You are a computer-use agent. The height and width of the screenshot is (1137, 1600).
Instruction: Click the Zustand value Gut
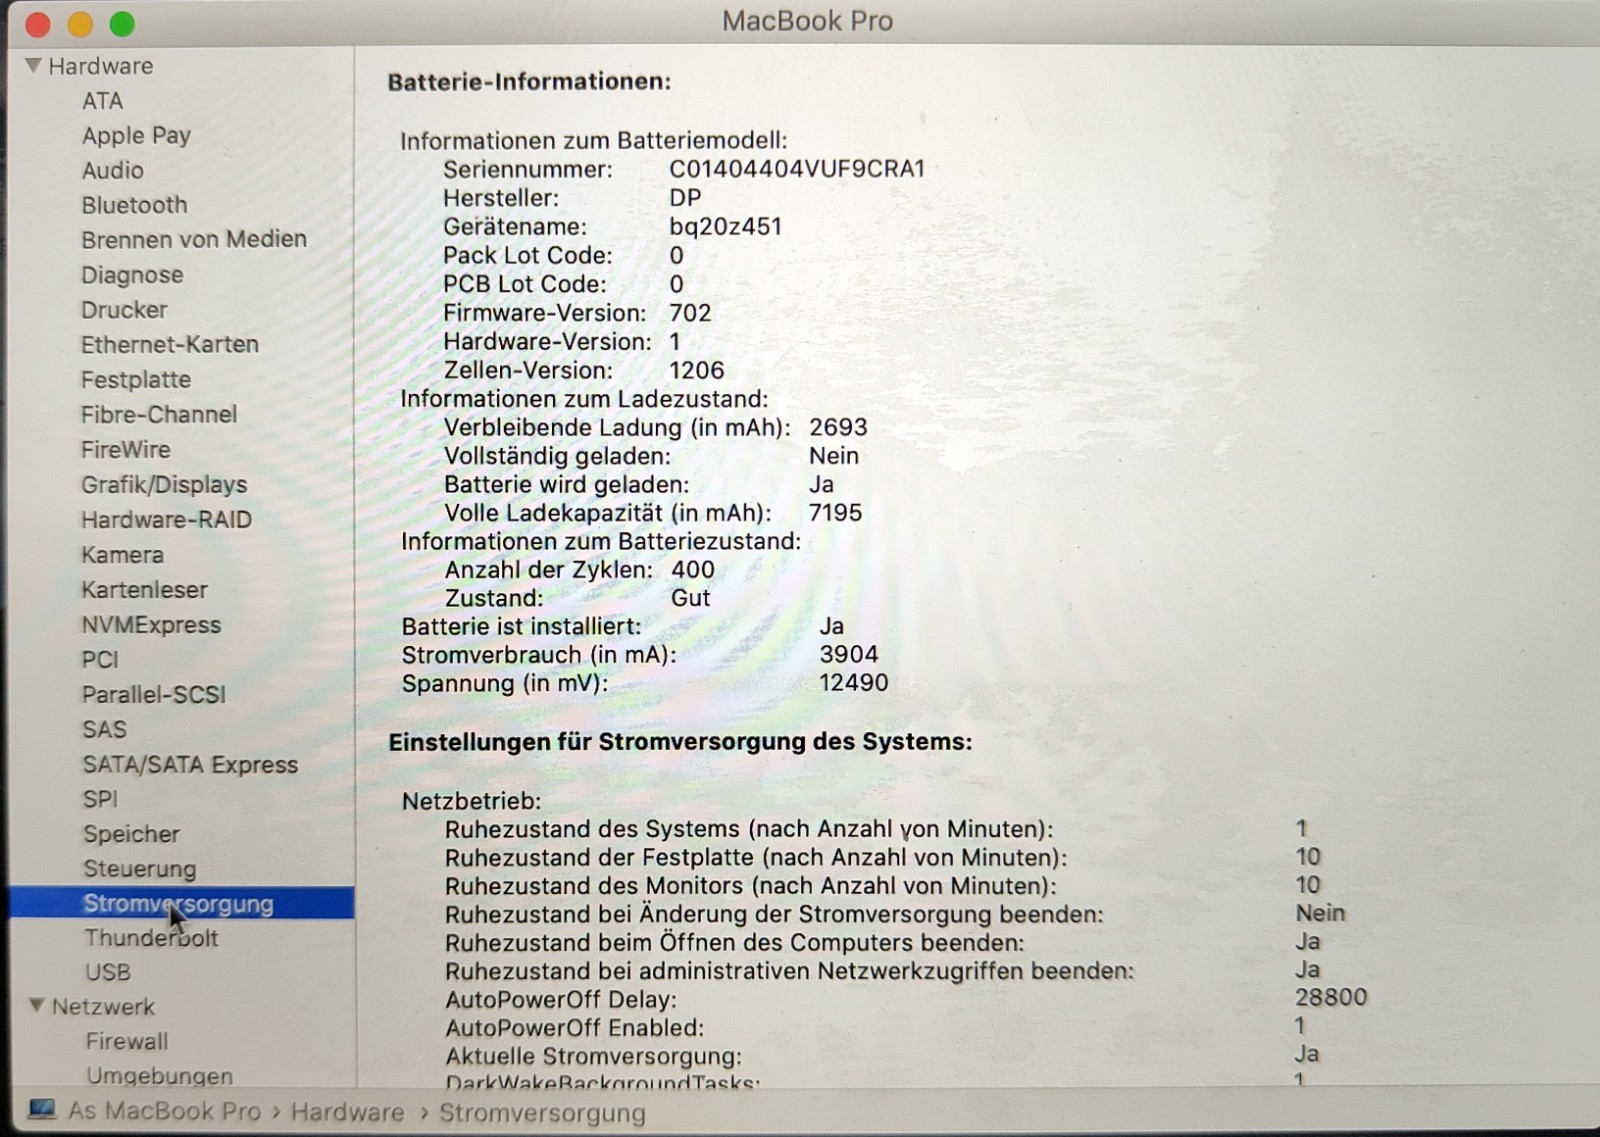(x=690, y=598)
